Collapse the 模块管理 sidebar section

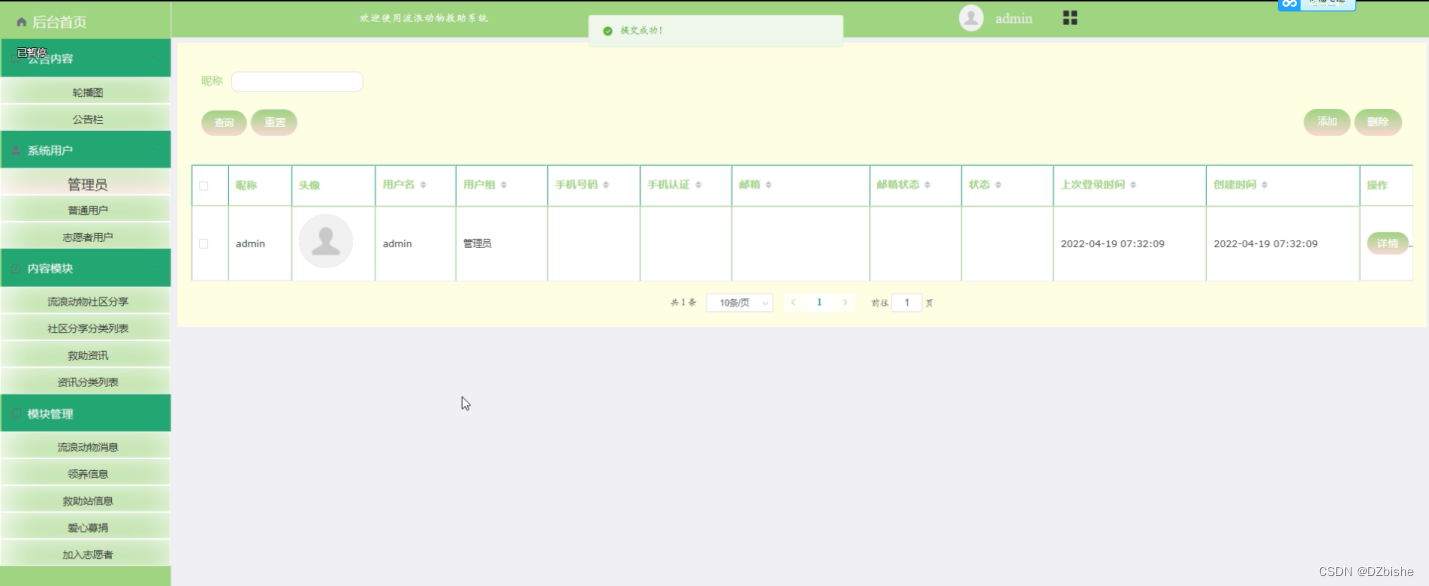85,414
